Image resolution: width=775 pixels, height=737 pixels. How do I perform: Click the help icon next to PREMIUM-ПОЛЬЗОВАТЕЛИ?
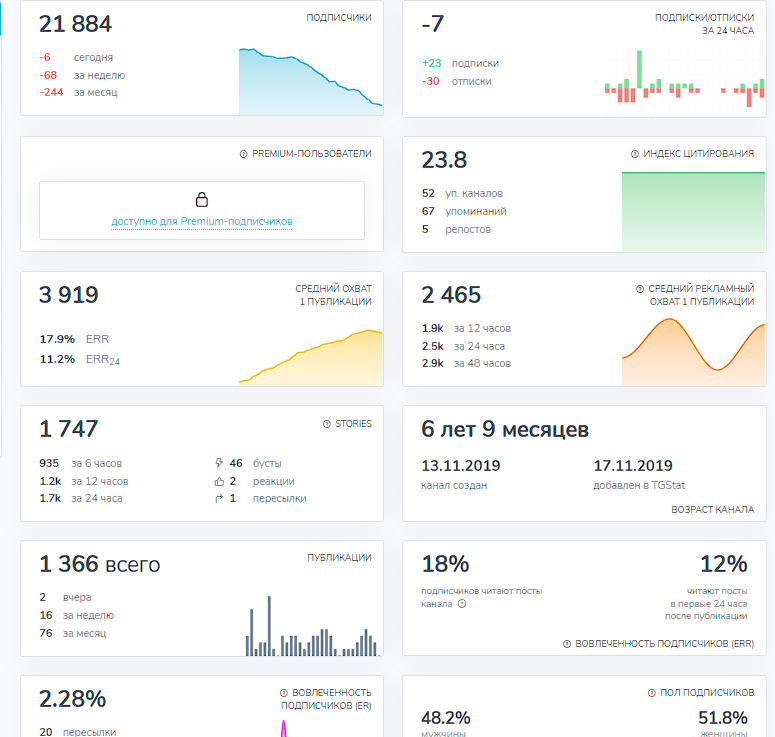[x=243, y=154]
